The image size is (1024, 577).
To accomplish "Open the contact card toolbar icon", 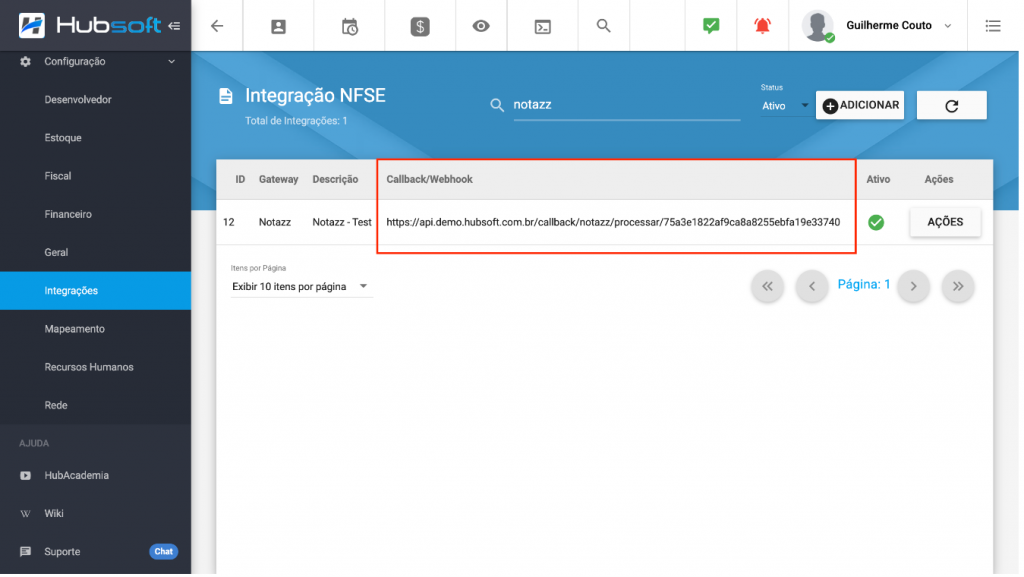I will point(278,26).
